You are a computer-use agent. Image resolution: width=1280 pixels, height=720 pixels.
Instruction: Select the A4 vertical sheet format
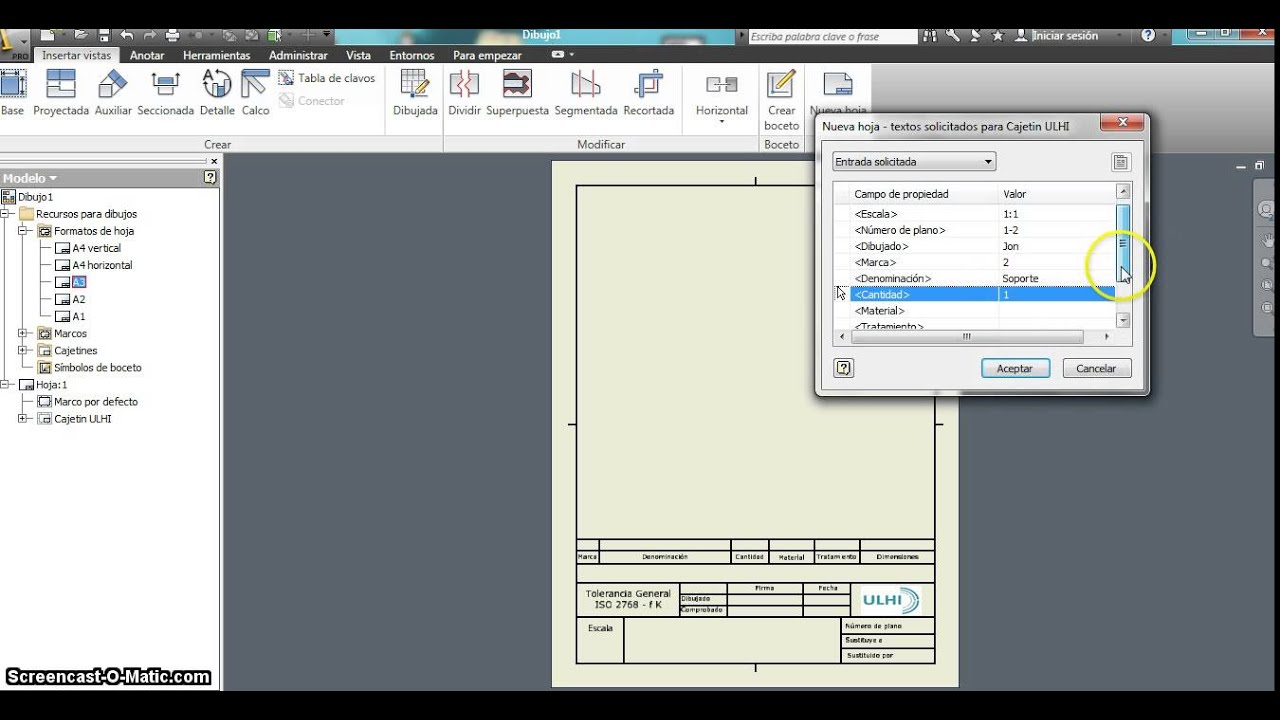pos(96,248)
